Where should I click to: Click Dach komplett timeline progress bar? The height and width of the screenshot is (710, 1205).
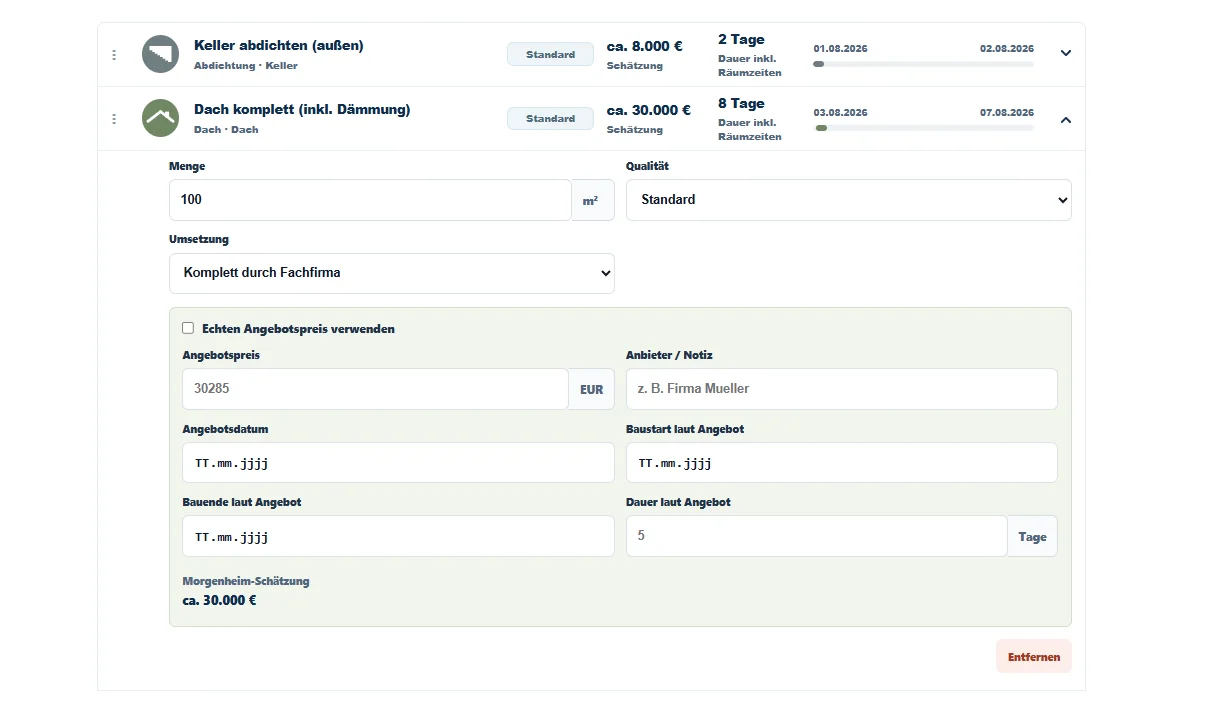coord(924,128)
